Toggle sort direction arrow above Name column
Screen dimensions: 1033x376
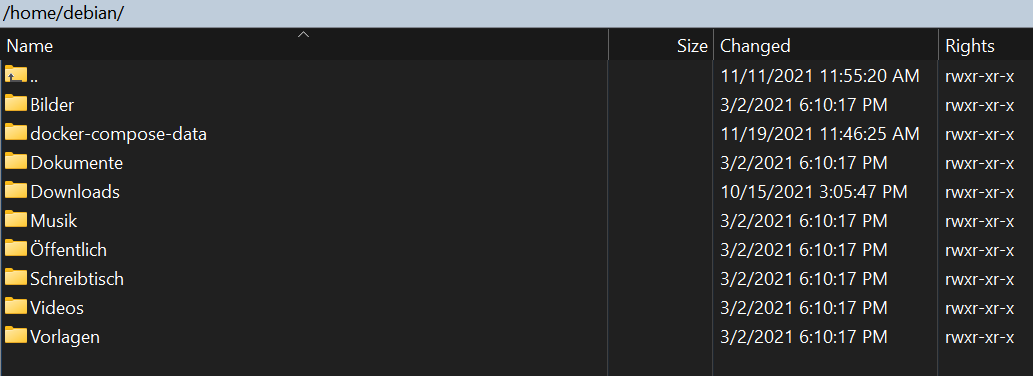click(x=304, y=34)
